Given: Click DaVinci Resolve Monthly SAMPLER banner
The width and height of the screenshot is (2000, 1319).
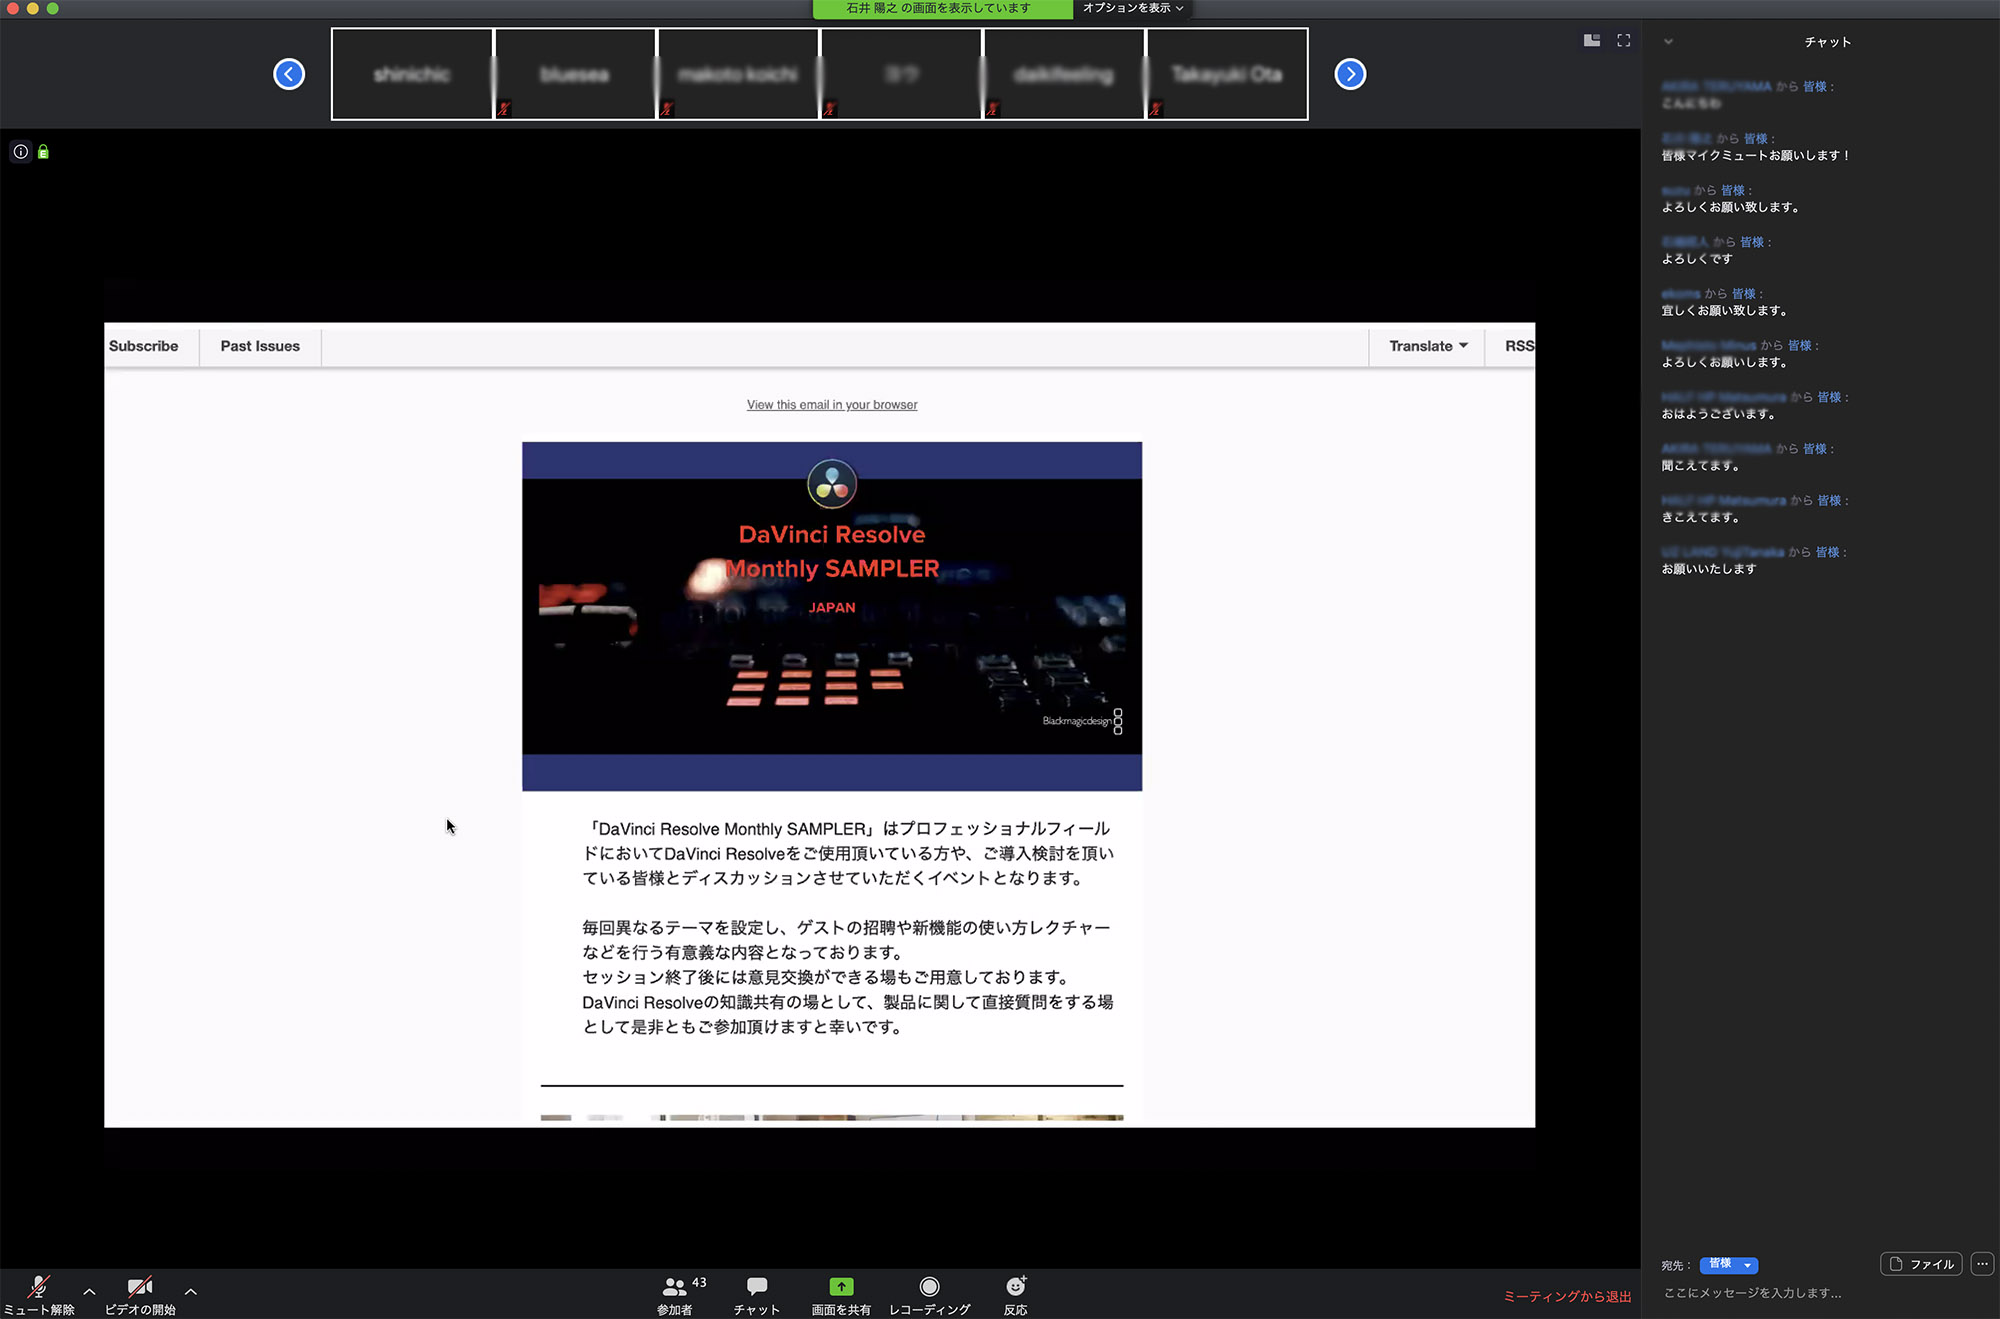Looking at the screenshot, I should point(832,616).
